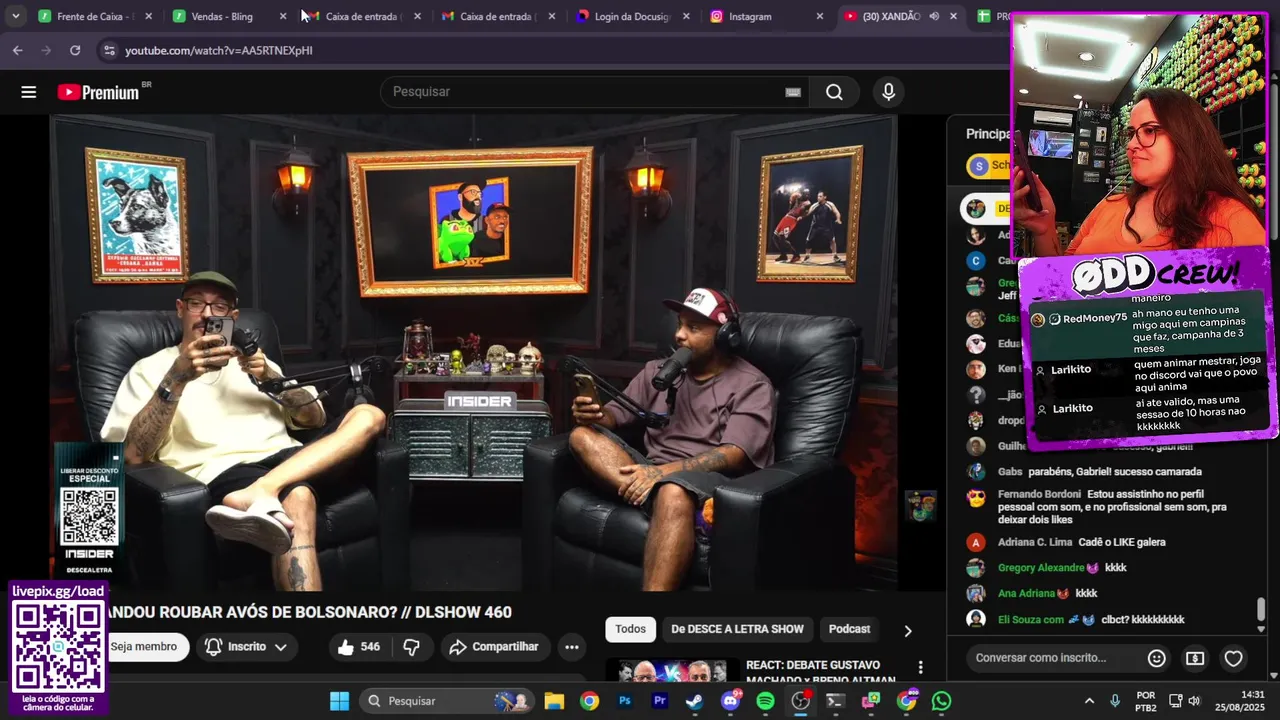Click the YouTube search magnifier button
Screen dimensions: 1280x720
[834, 92]
